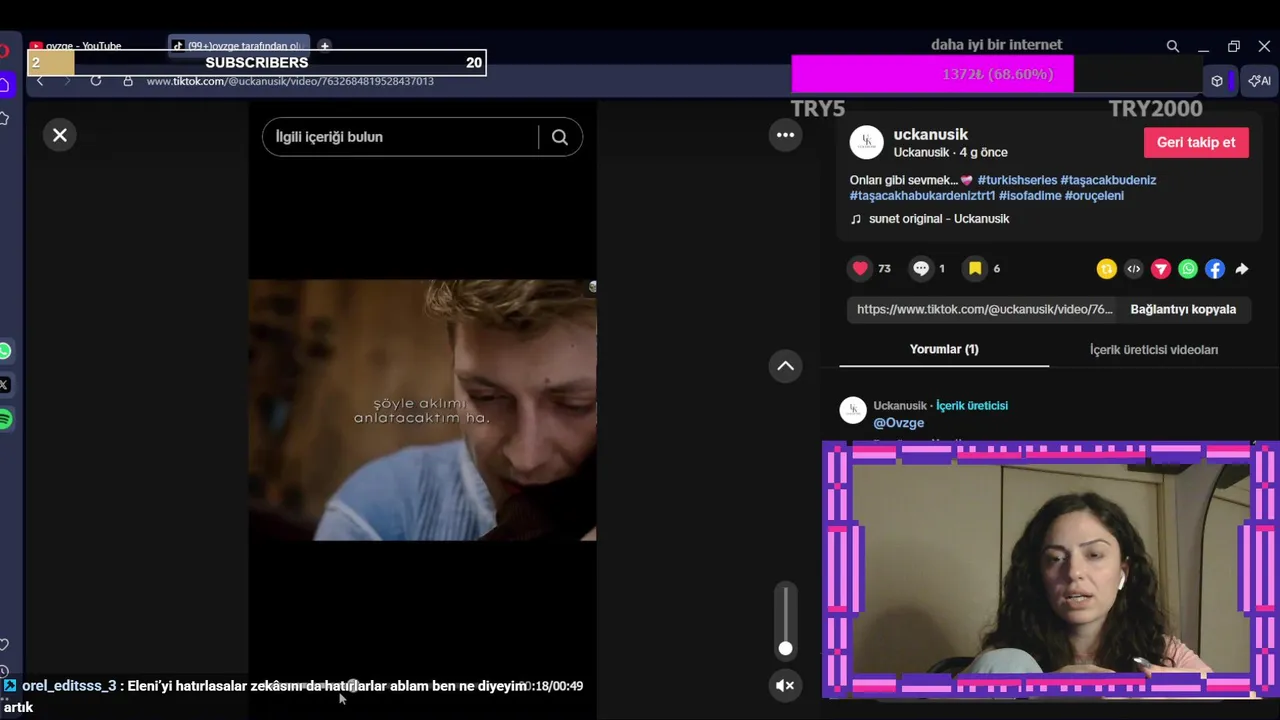
Task: Click the comment author Uckanusik name
Action: pyautogui.click(x=900, y=406)
